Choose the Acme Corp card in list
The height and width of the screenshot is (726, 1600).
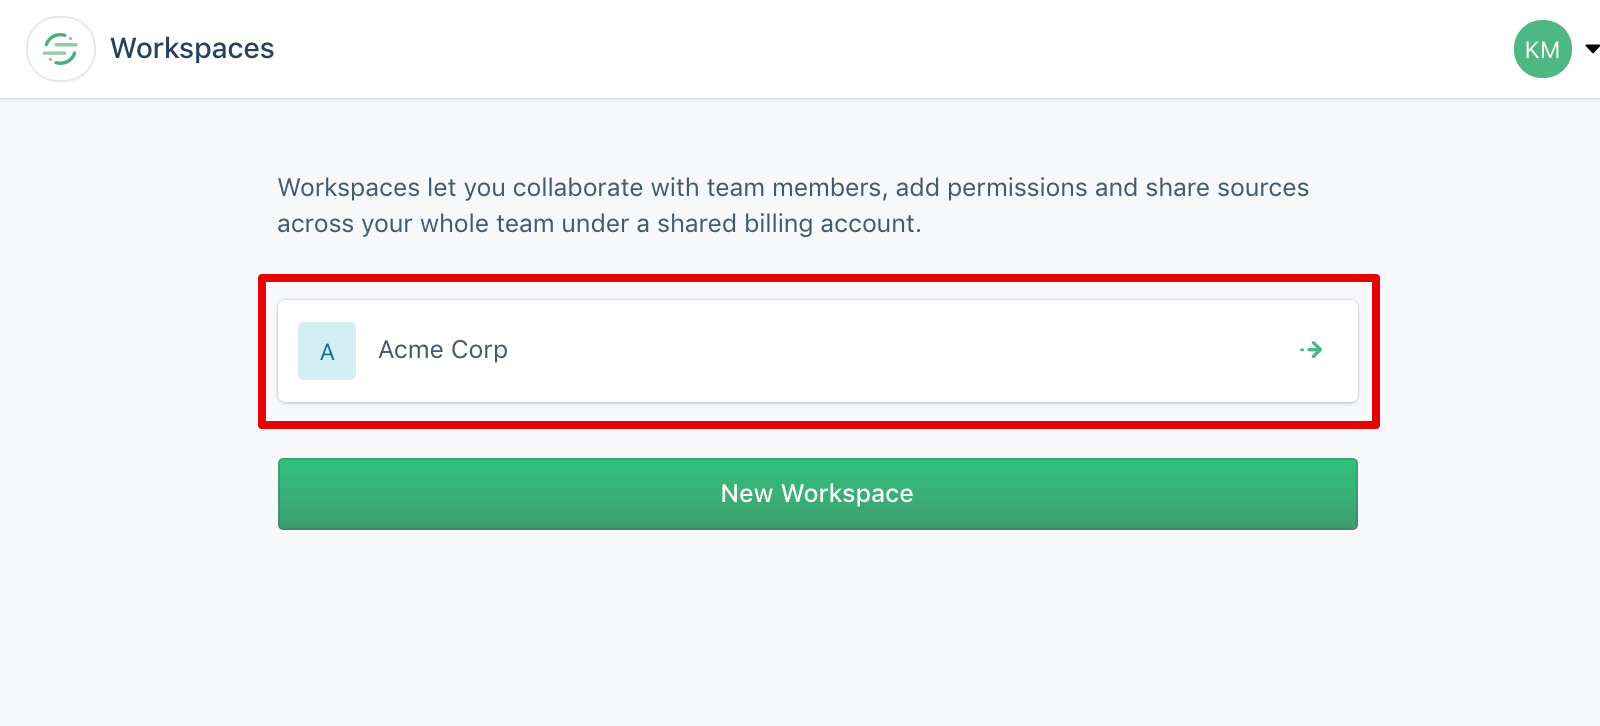(x=817, y=351)
